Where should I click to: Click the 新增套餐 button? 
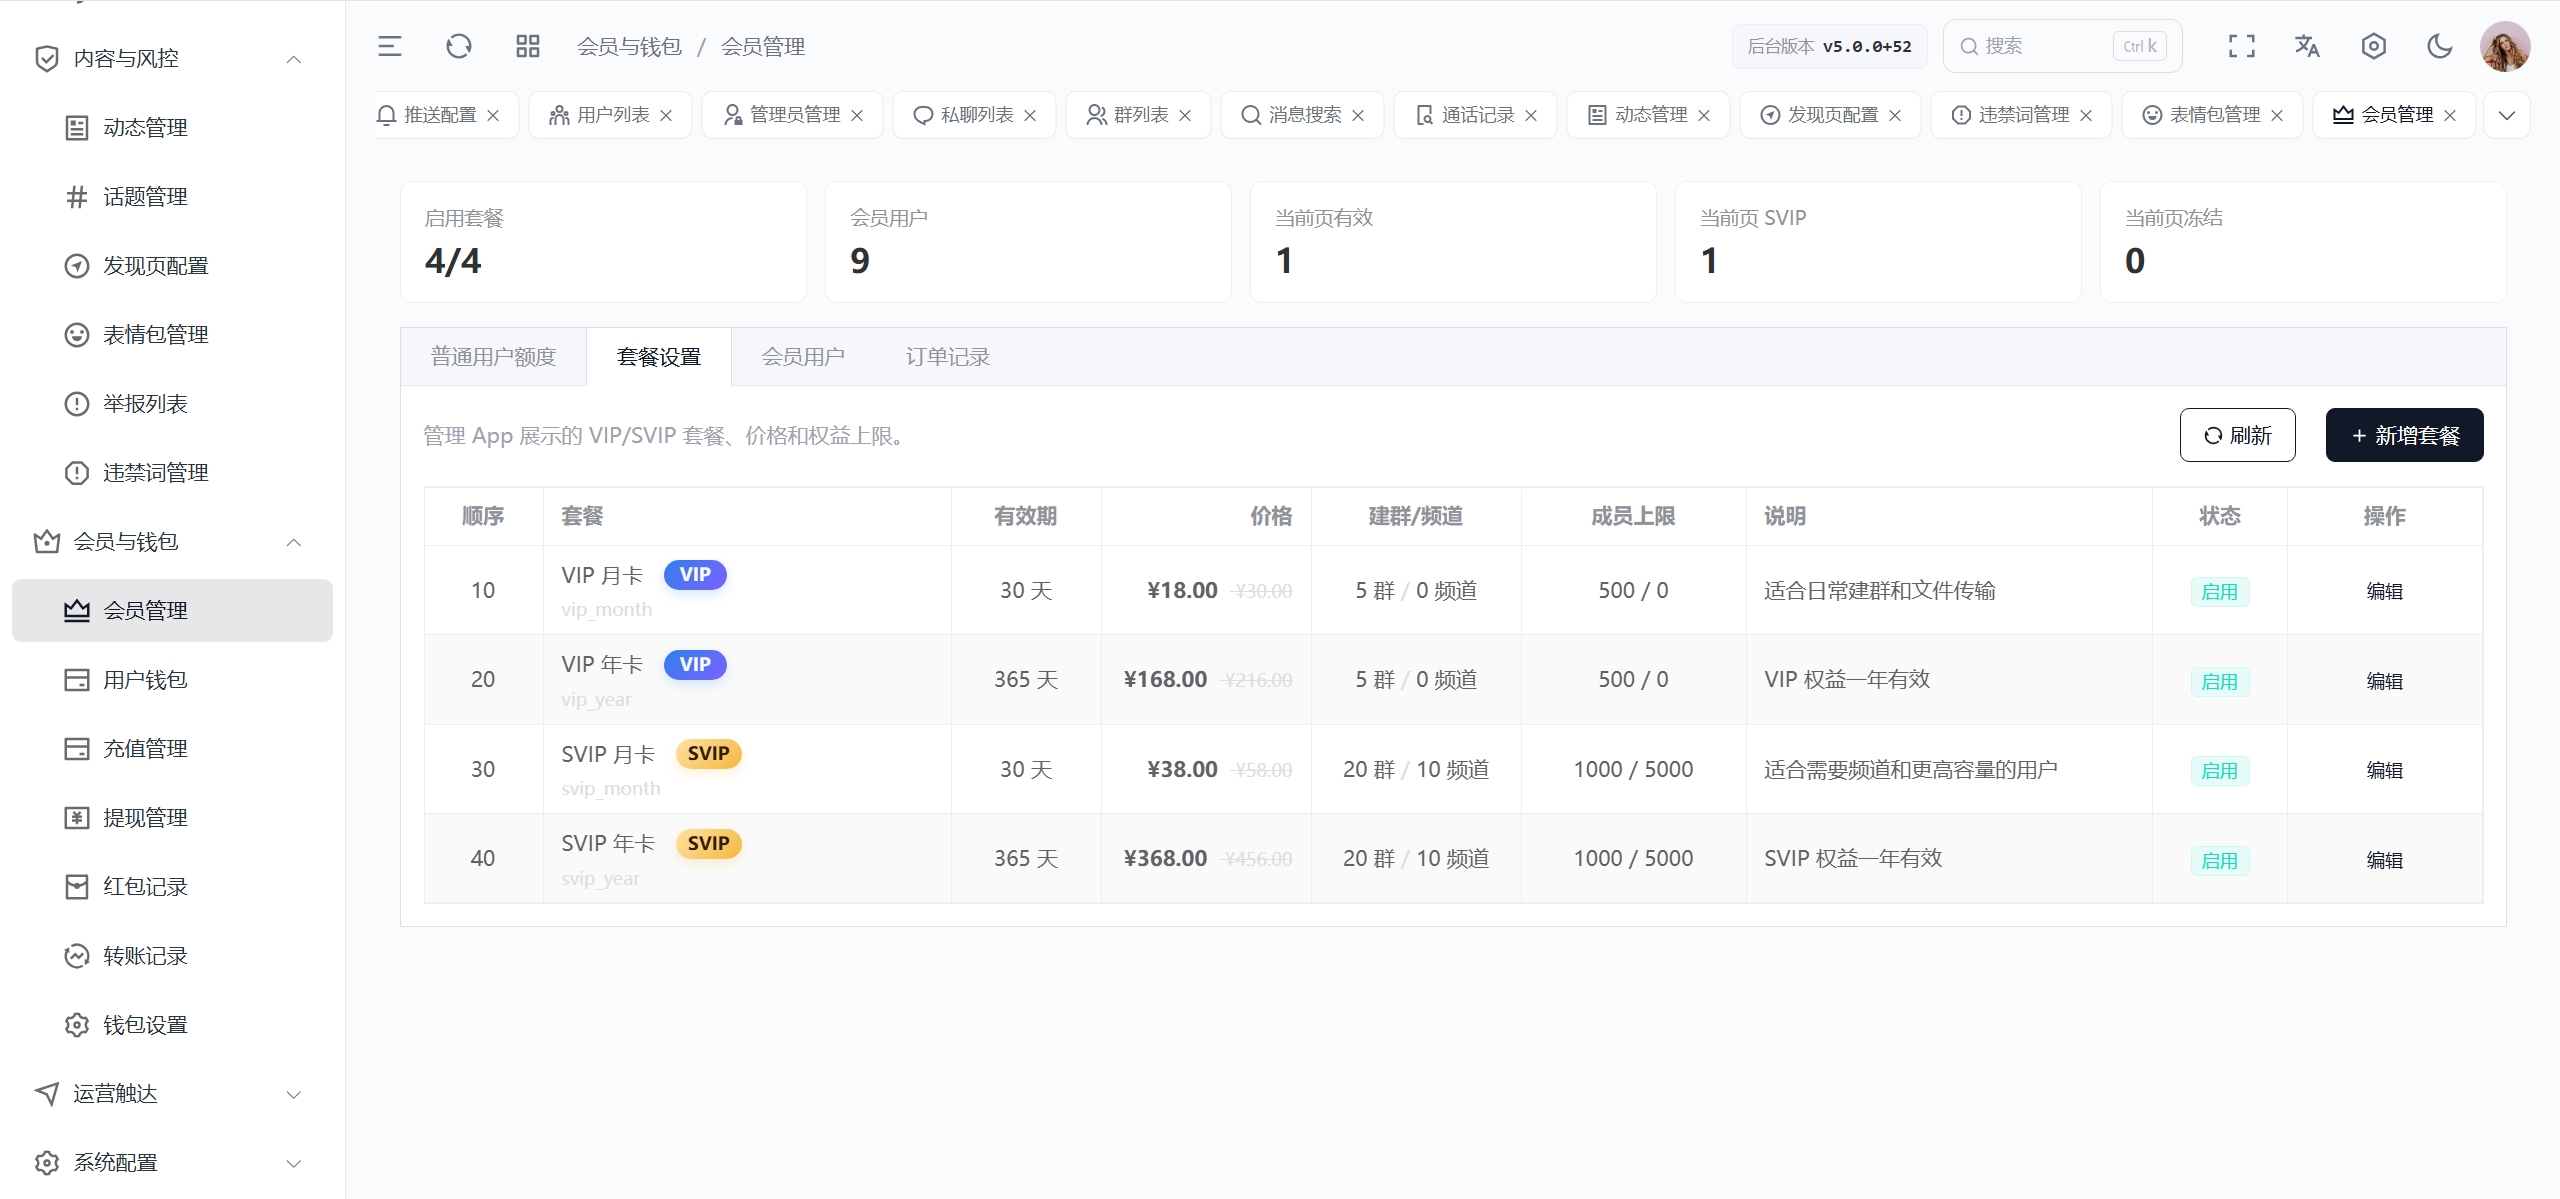click(2405, 435)
